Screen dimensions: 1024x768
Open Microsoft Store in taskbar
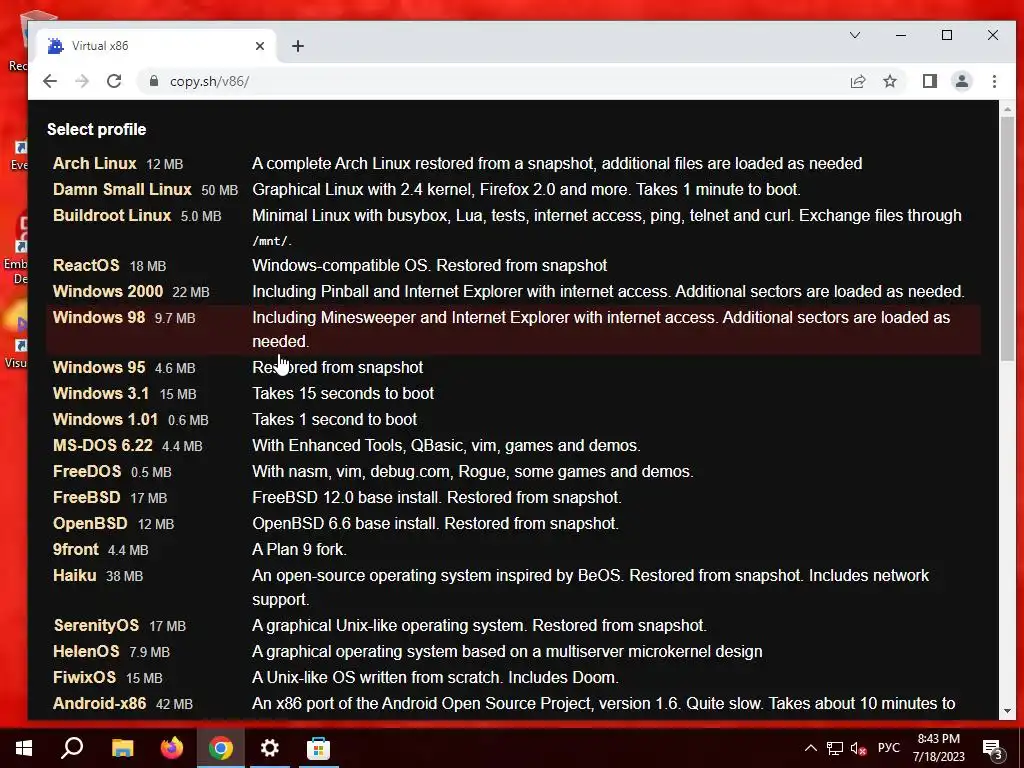click(x=319, y=748)
